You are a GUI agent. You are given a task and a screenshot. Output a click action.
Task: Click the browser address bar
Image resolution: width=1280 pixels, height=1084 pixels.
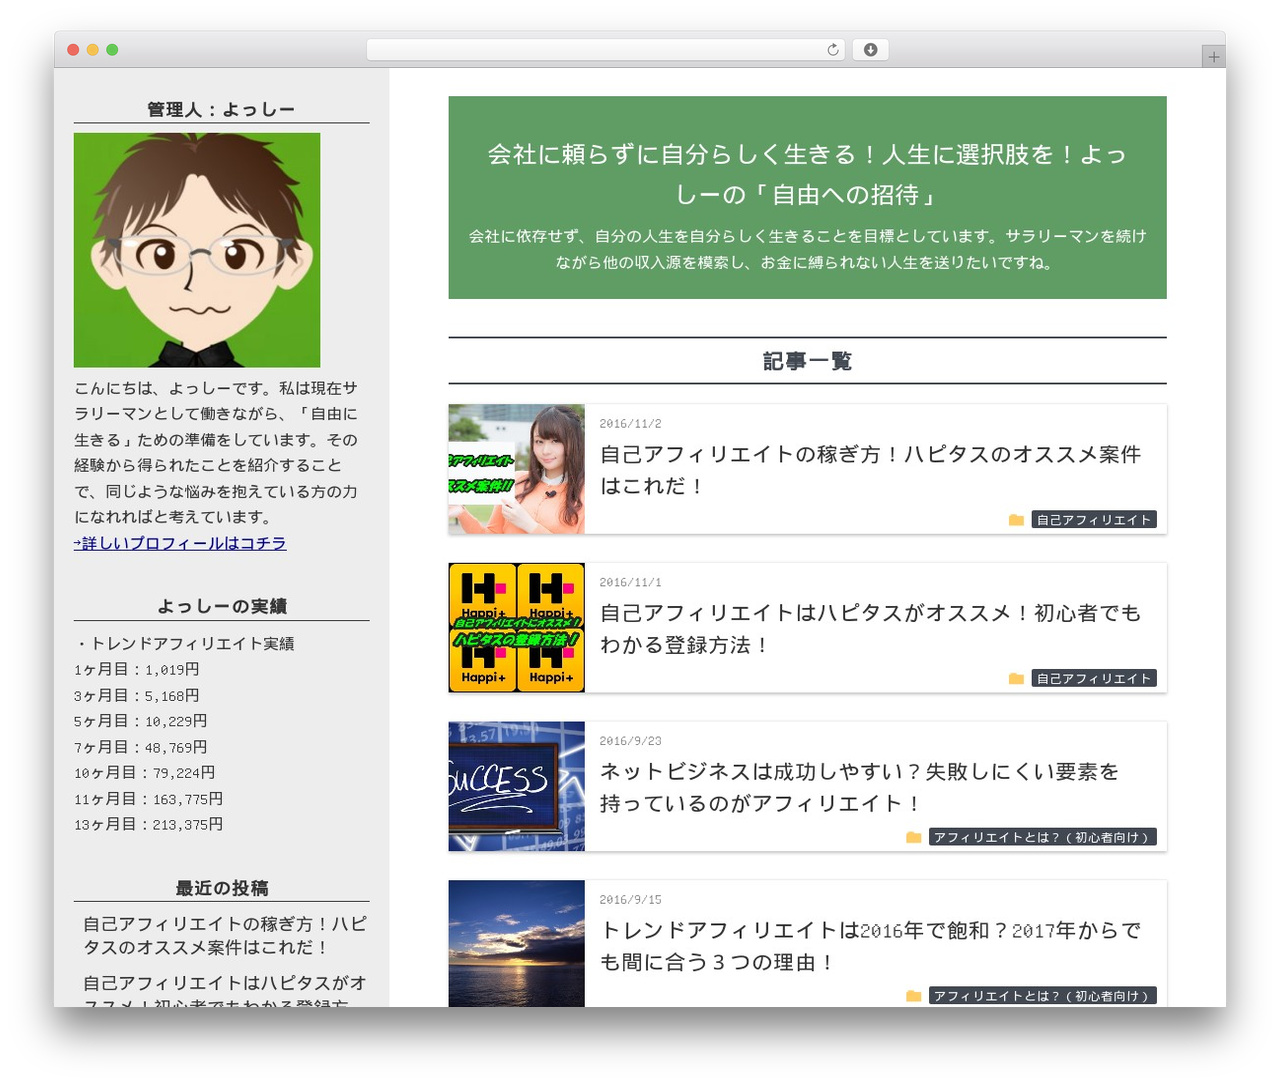click(x=606, y=50)
